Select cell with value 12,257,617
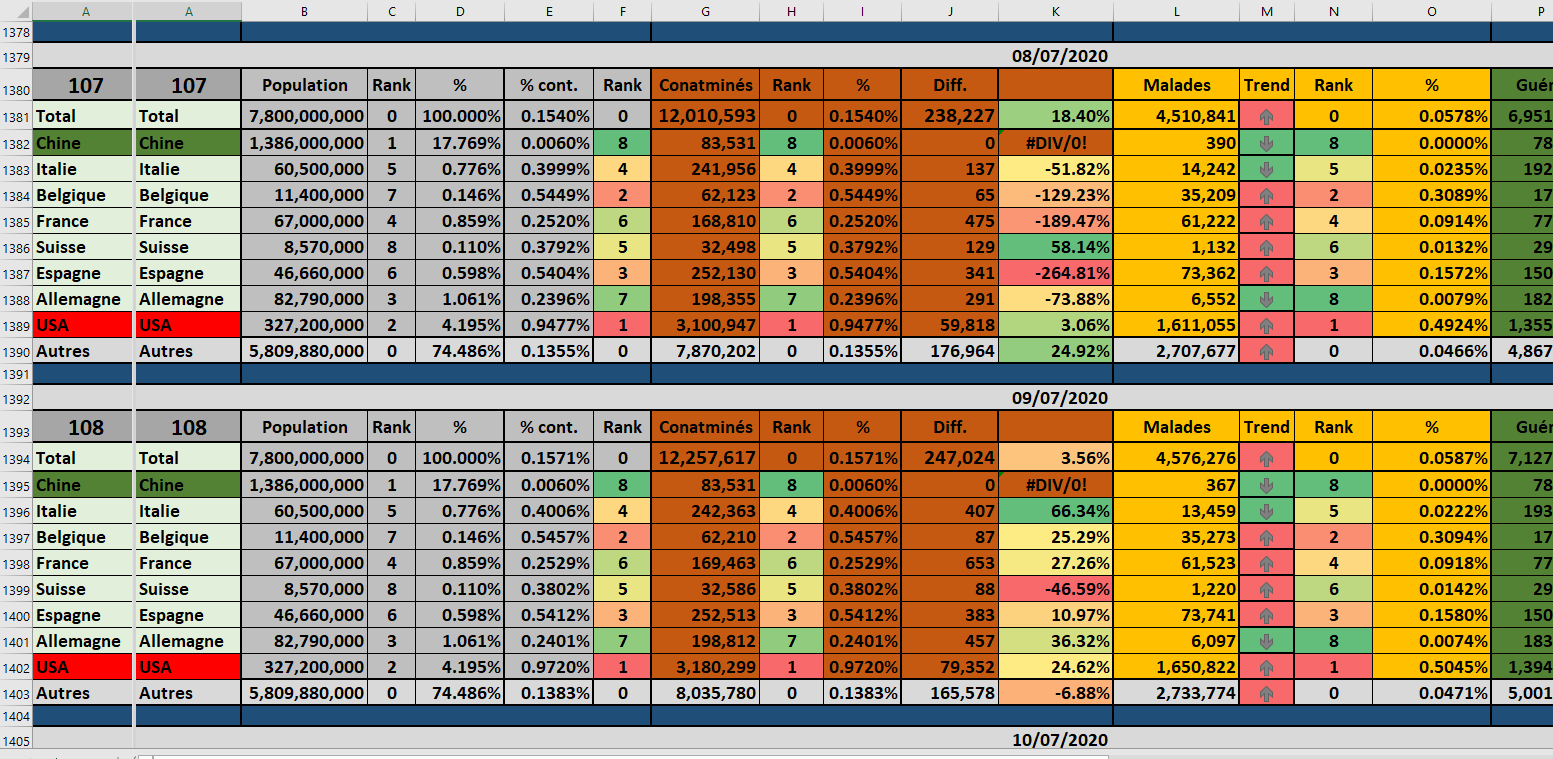Image resolution: width=1553 pixels, height=759 pixels. point(705,458)
